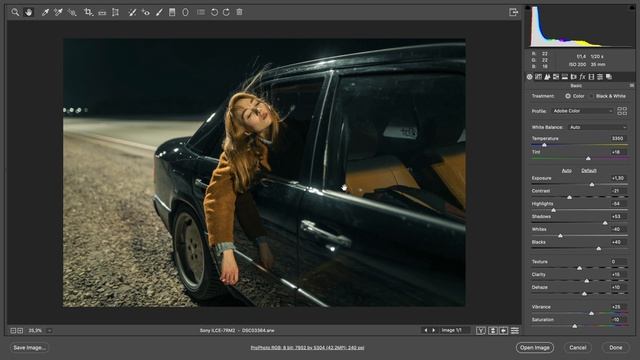
Task: Click the Vibrance slider handle
Action: tap(591, 313)
